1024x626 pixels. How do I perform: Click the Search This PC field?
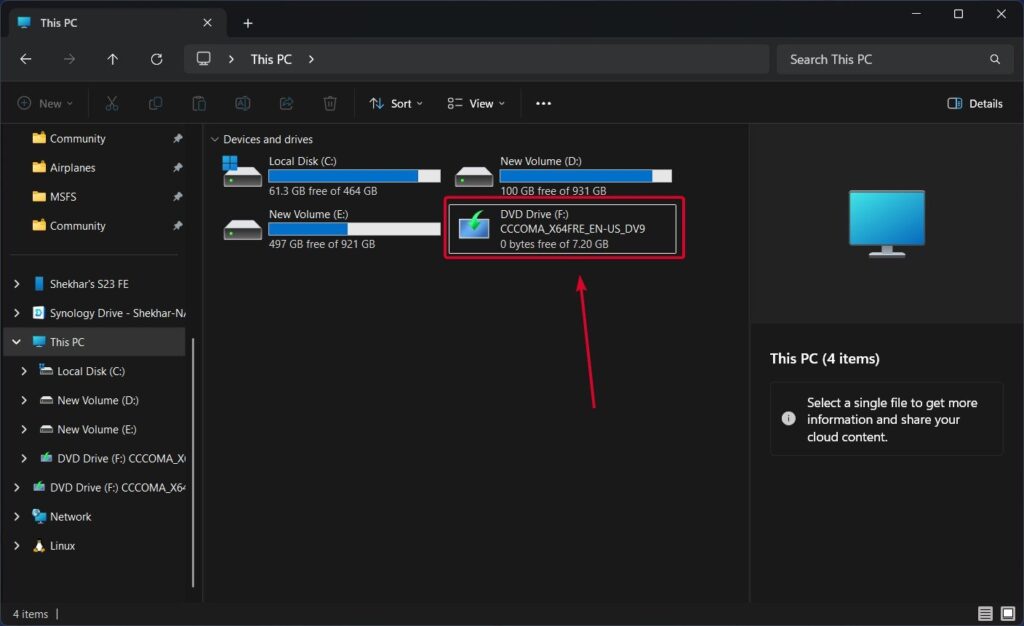click(893, 59)
